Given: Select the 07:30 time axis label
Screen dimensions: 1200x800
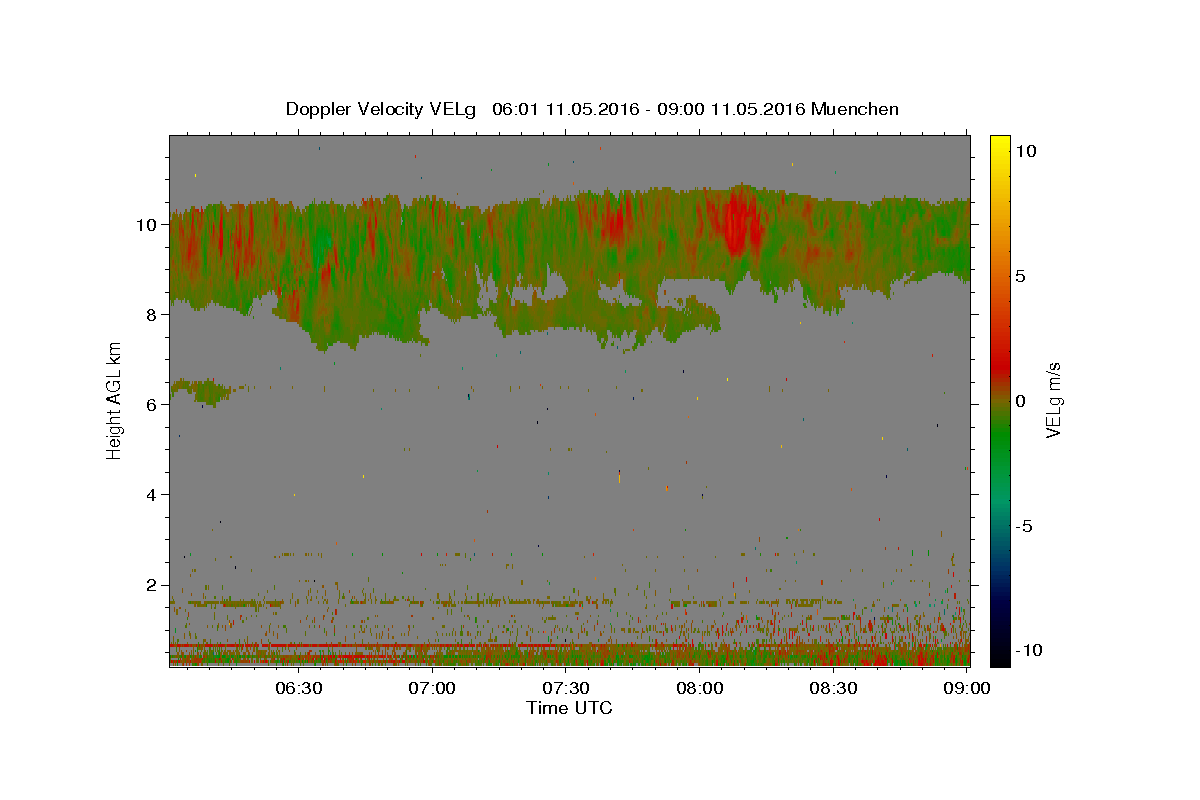Looking at the screenshot, I should click(566, 688).
